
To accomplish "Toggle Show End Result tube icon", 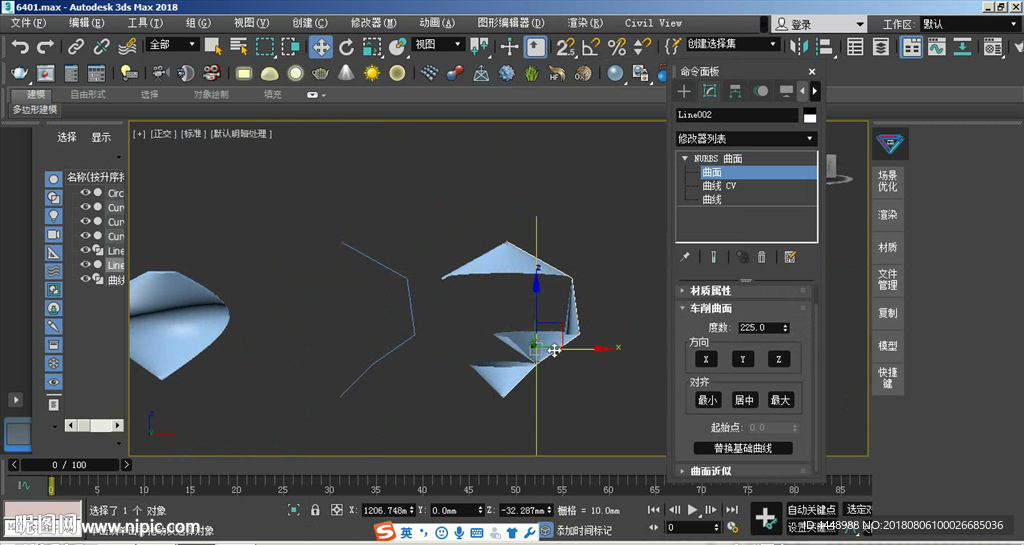I will click(713, 257).
